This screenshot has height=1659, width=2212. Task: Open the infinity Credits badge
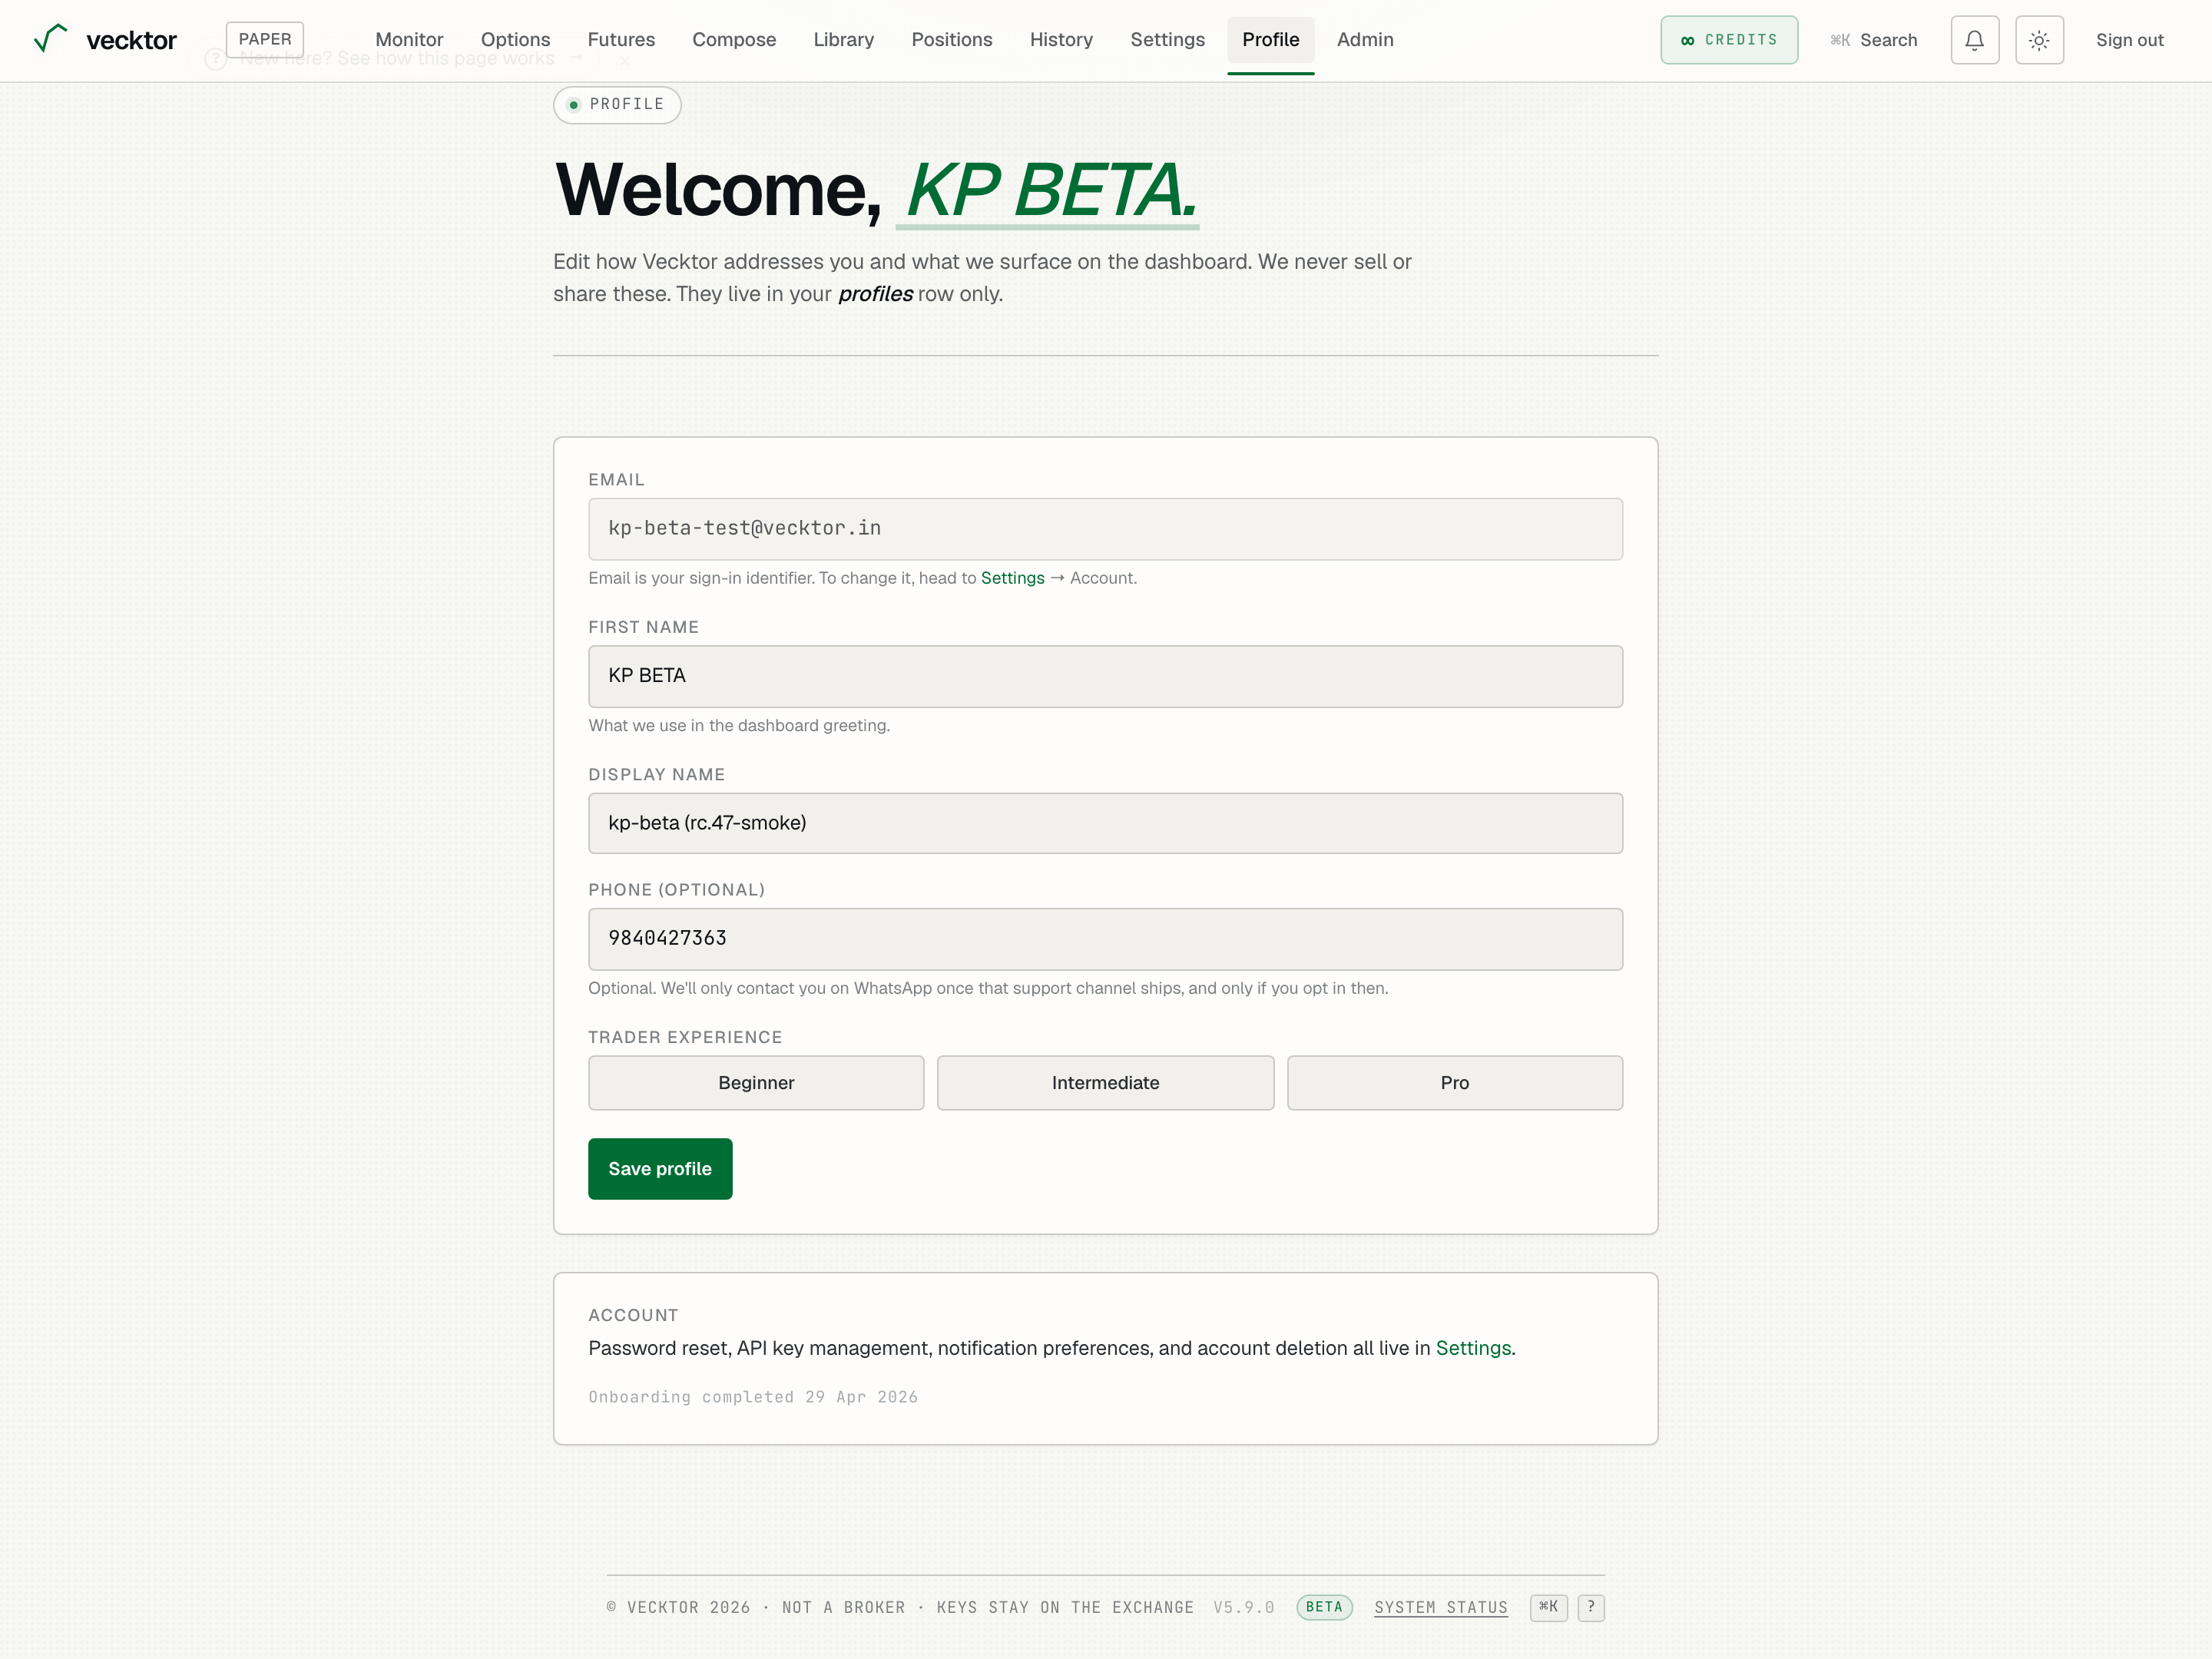click(x=1729, y=40)
